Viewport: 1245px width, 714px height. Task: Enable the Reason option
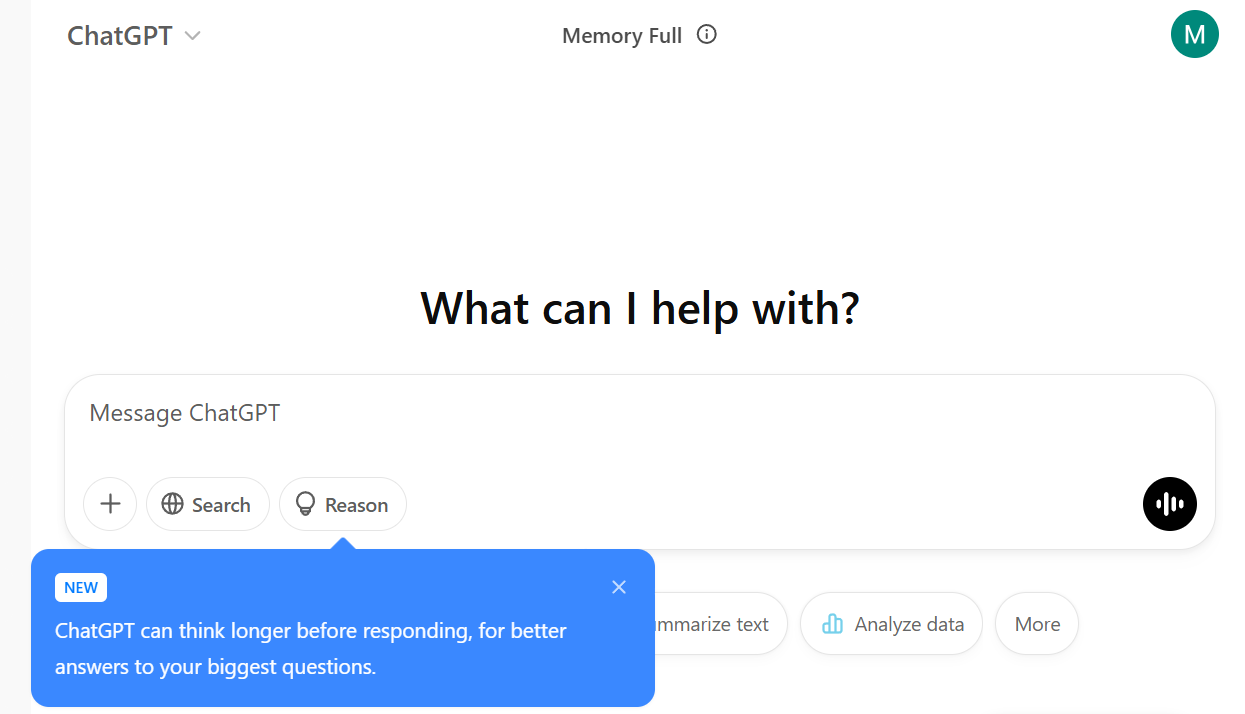tap(342, 504)
